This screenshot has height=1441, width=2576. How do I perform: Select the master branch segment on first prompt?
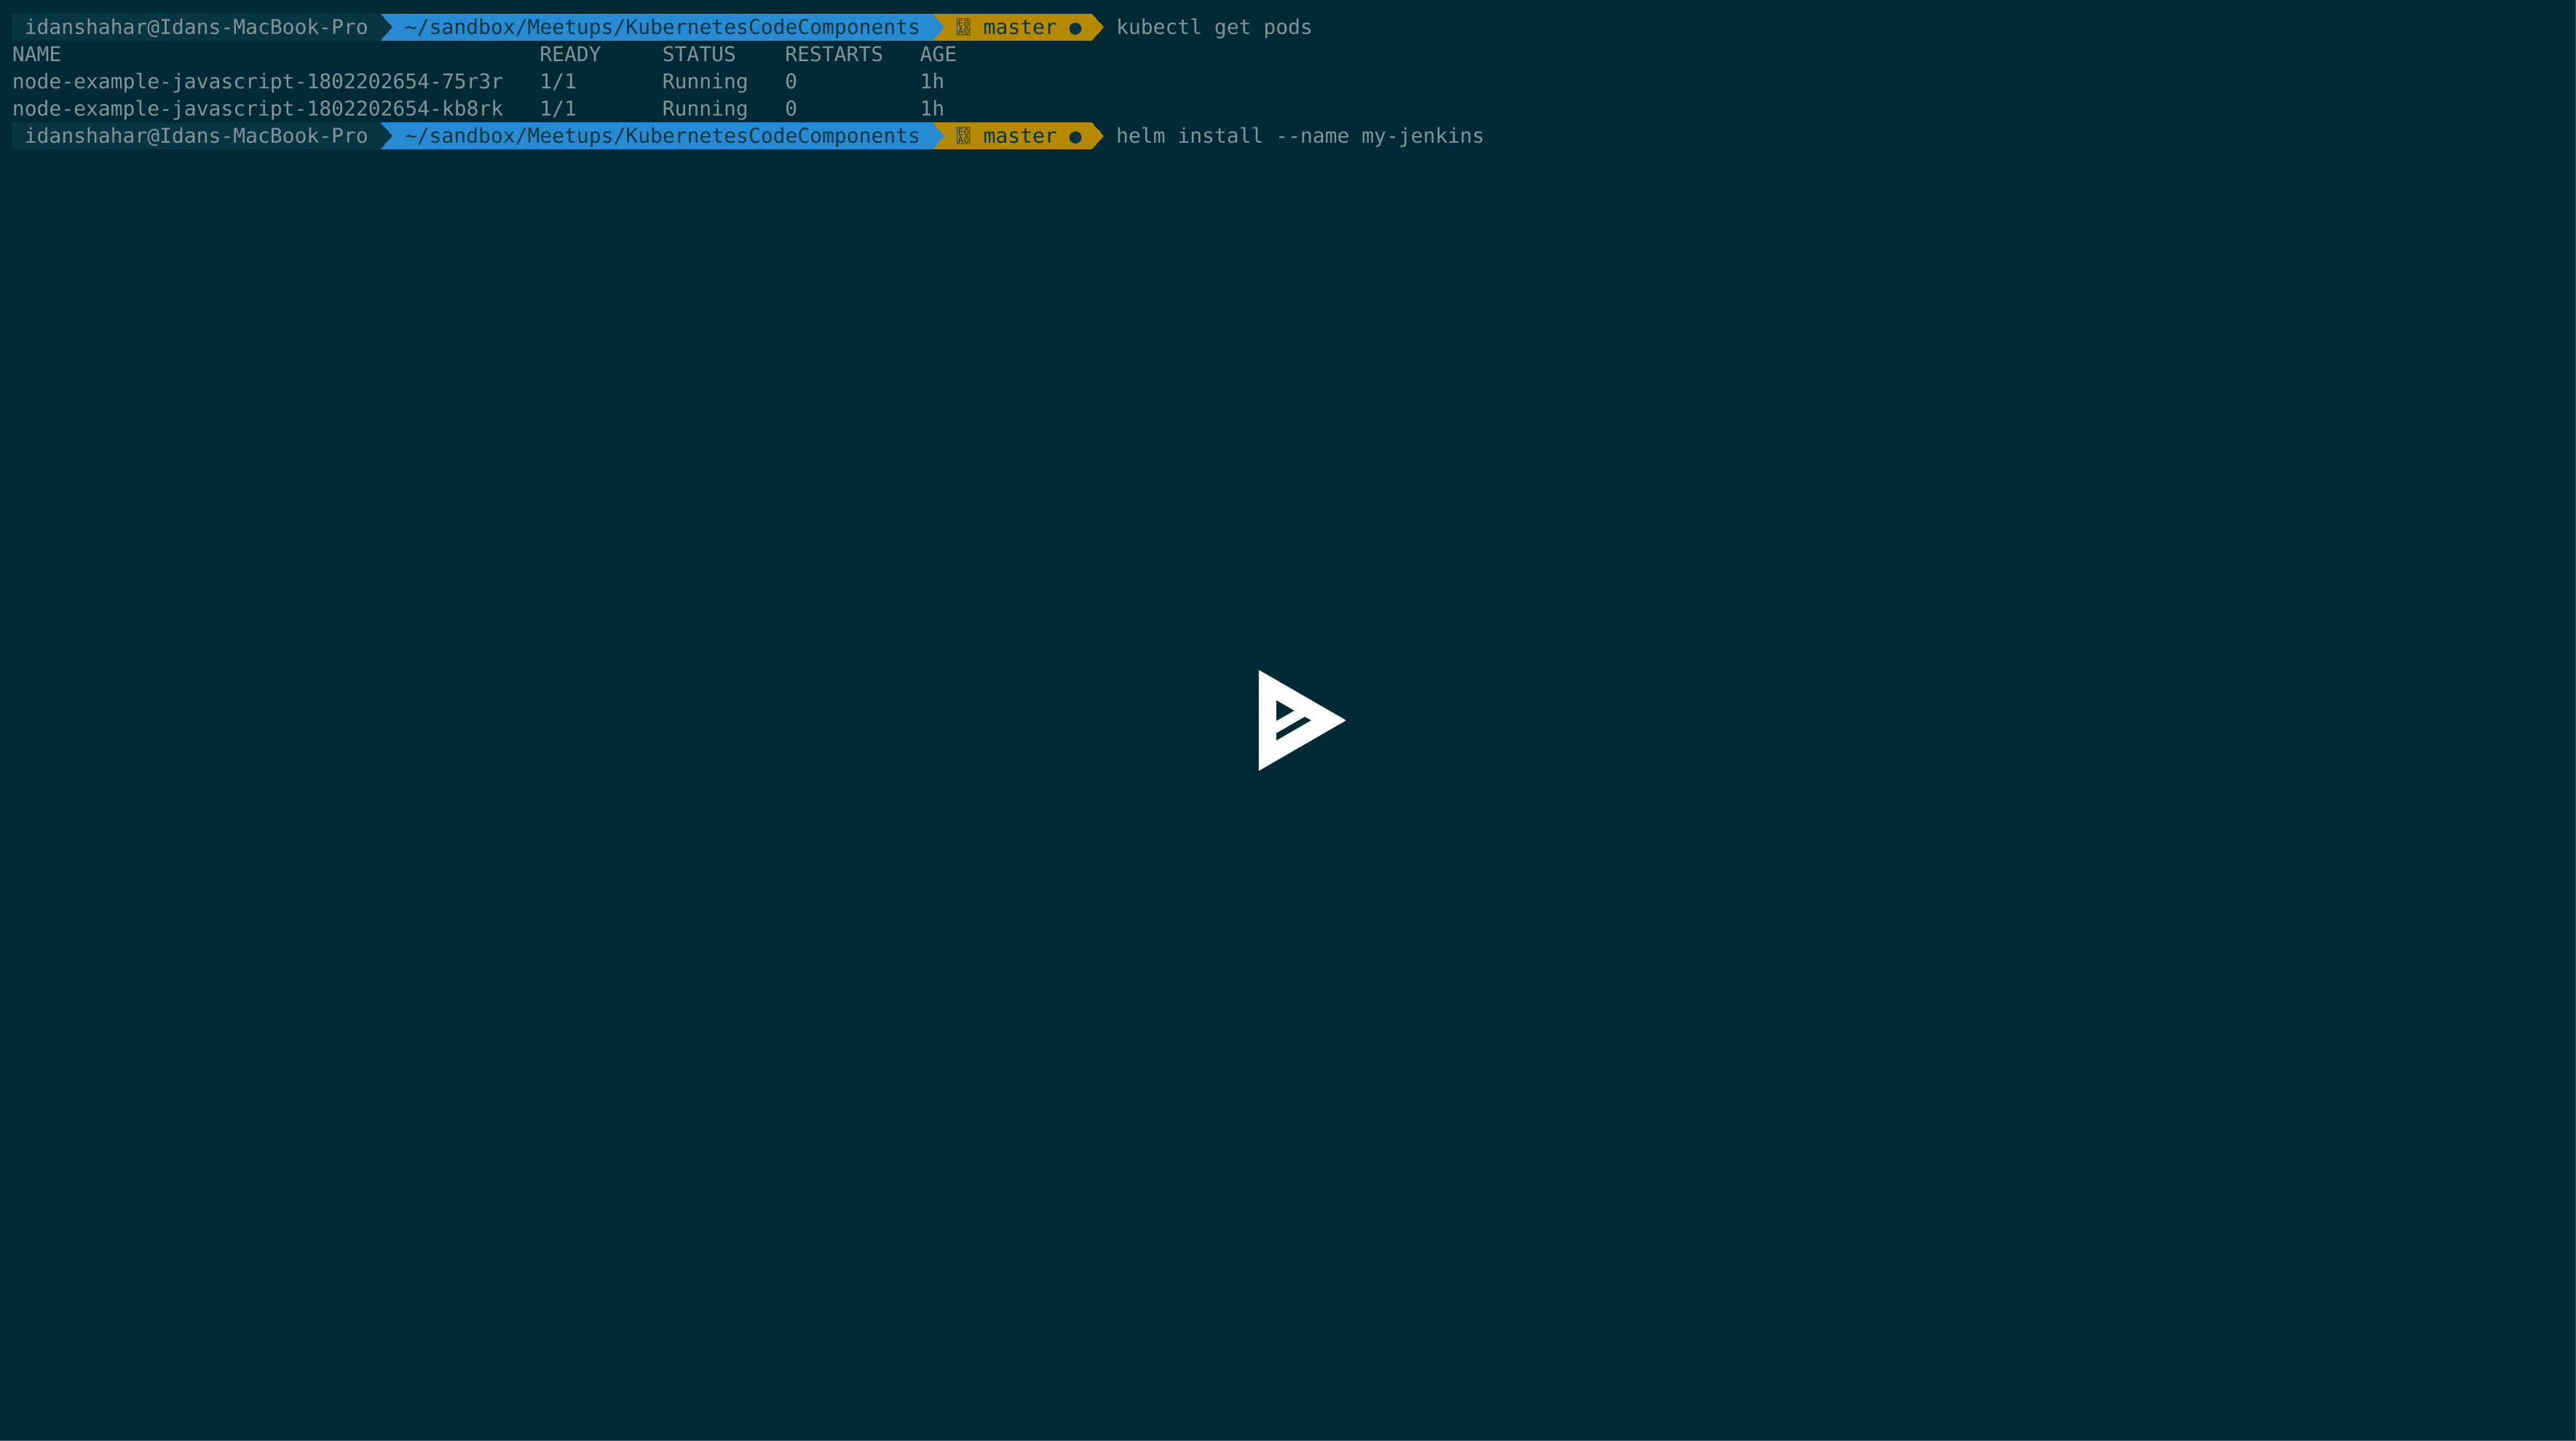click(1019, 28)
